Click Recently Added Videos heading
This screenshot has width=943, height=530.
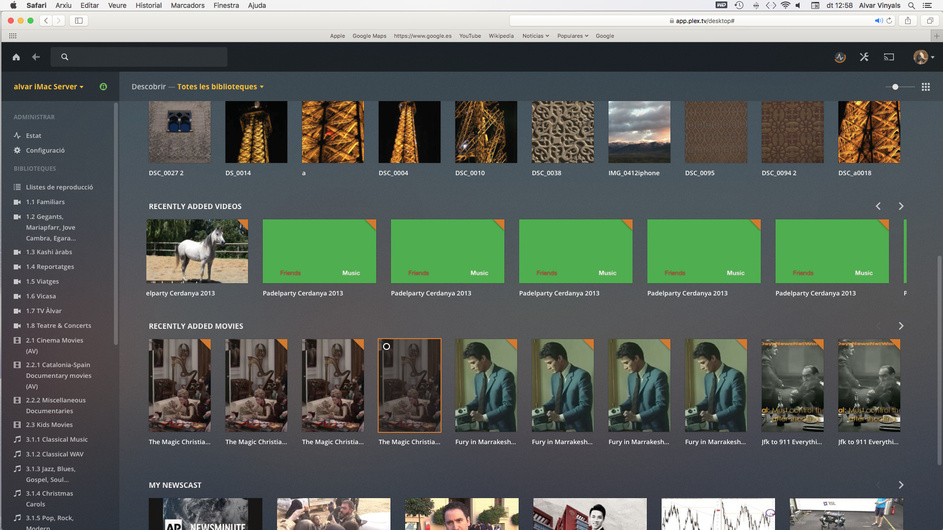(x=195, y=206)
